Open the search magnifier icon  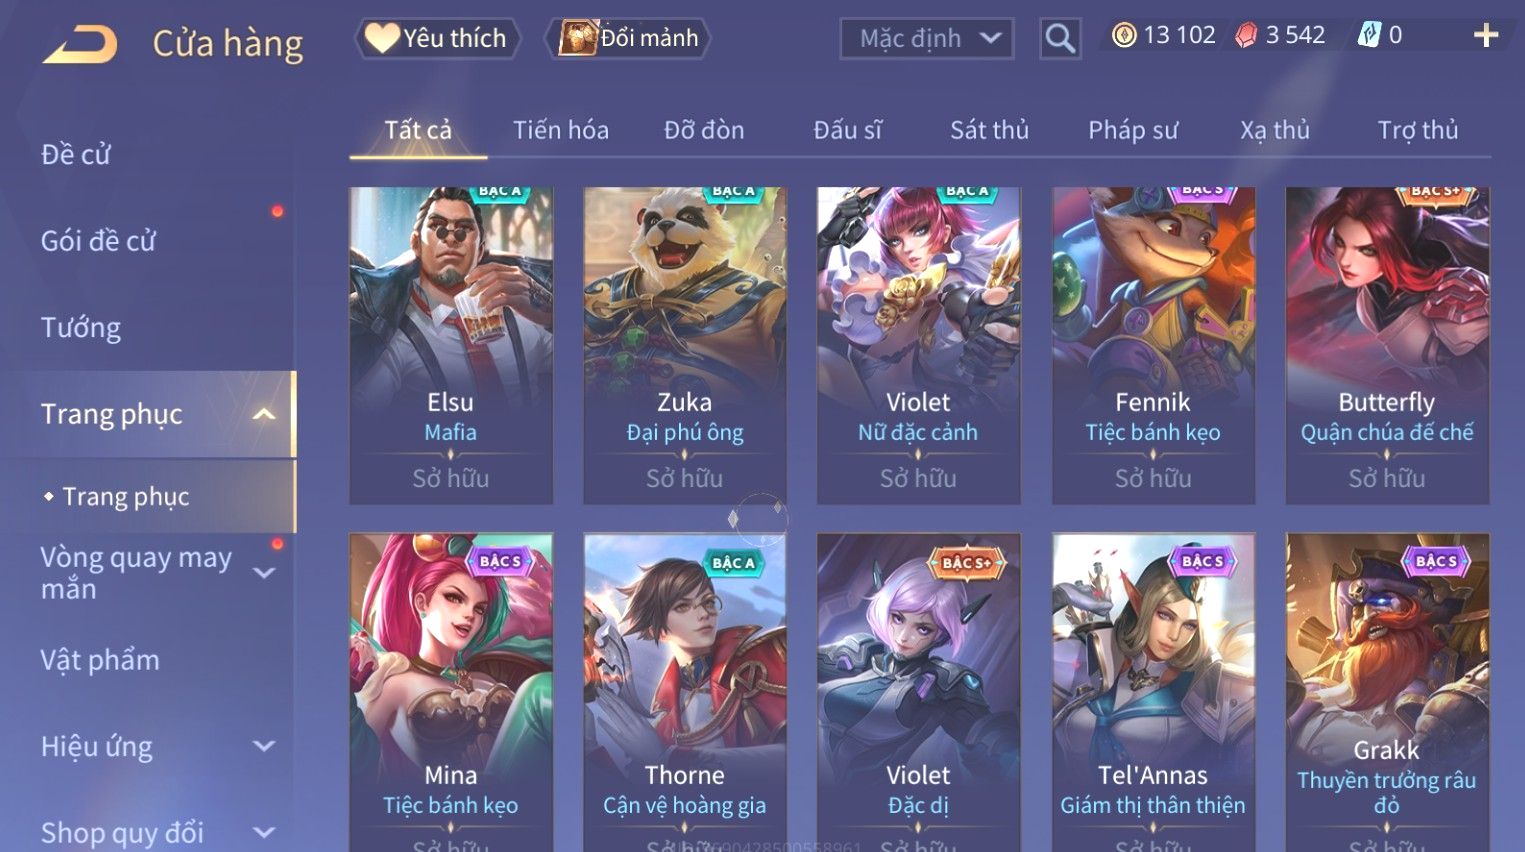click(x=1060, y=39)
